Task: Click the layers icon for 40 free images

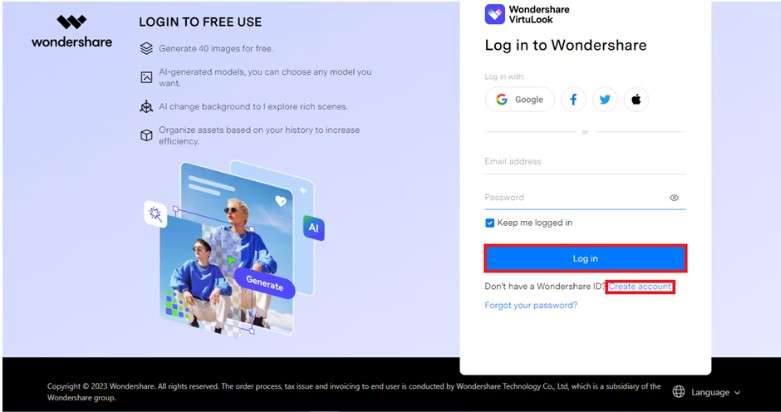Action: pos(146,48)
